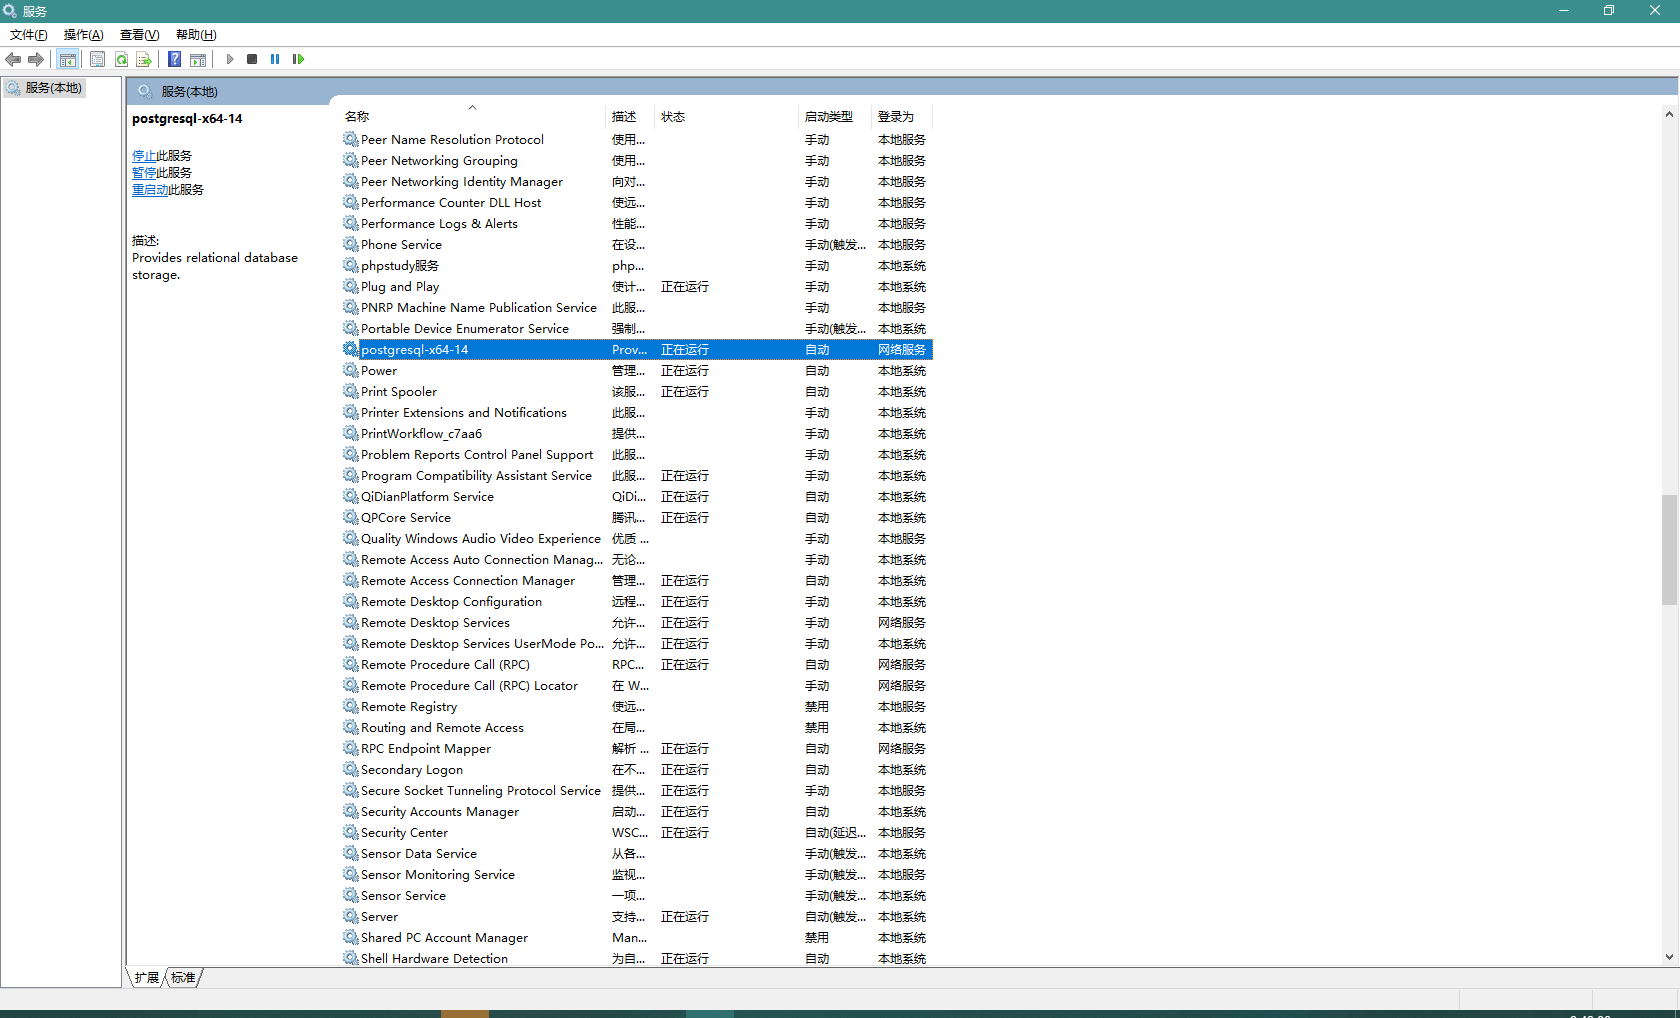
Task: Select the Shell Hardware Detection row
Action: [x=637, y=958]
